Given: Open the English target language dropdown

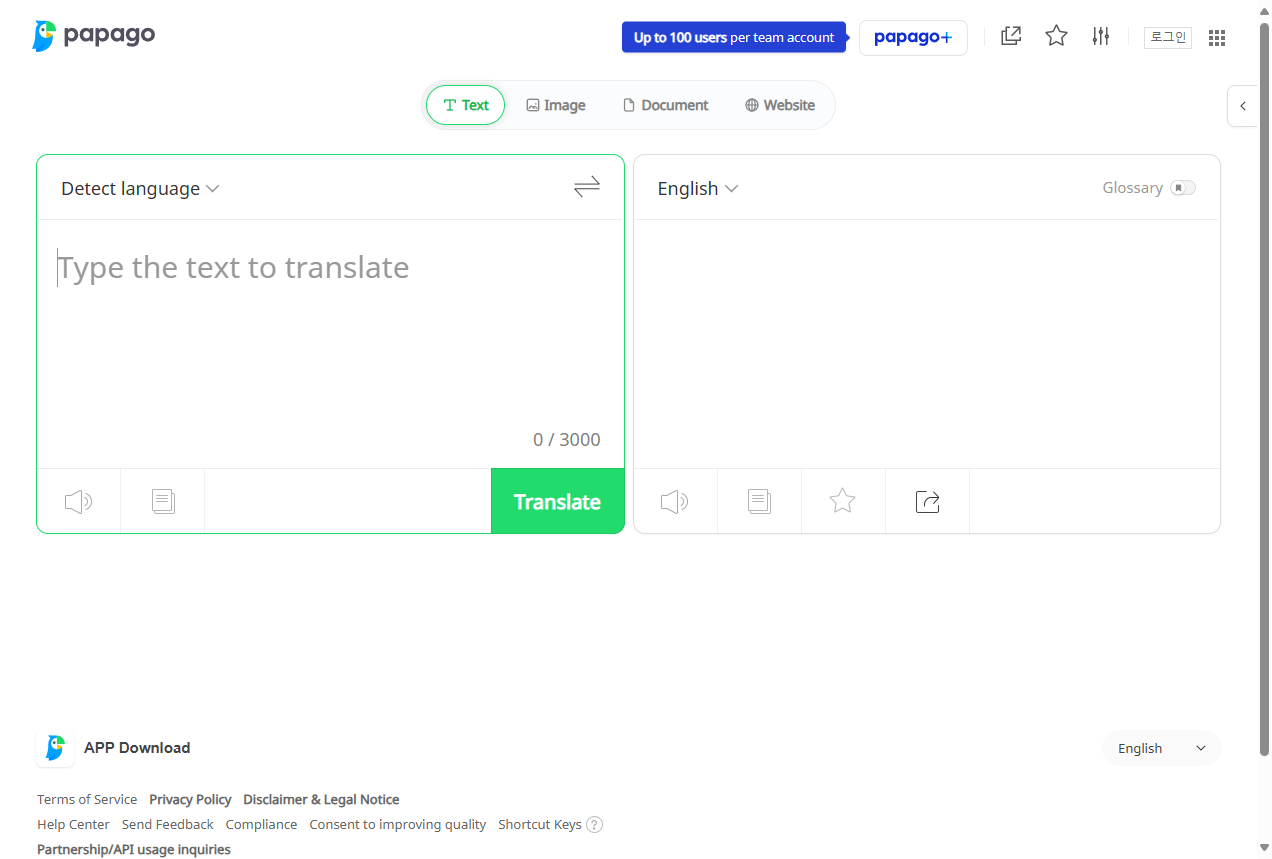Looking at the screenshot, I should (697, 189).
